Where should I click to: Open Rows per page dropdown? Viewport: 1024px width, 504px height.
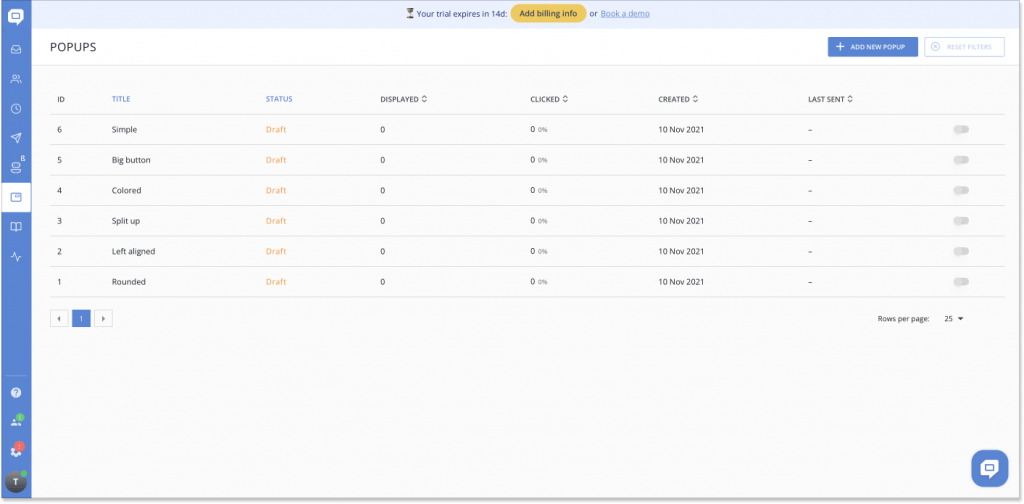point(953,319)
